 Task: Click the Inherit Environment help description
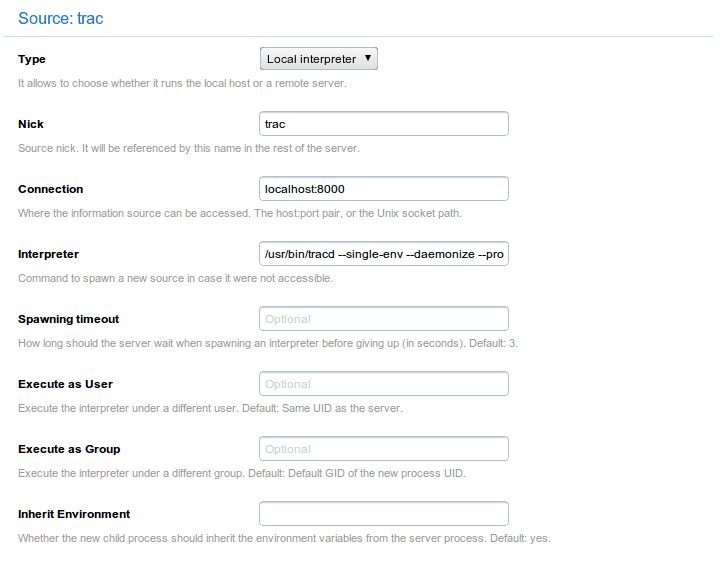click(x=284, y=538)
